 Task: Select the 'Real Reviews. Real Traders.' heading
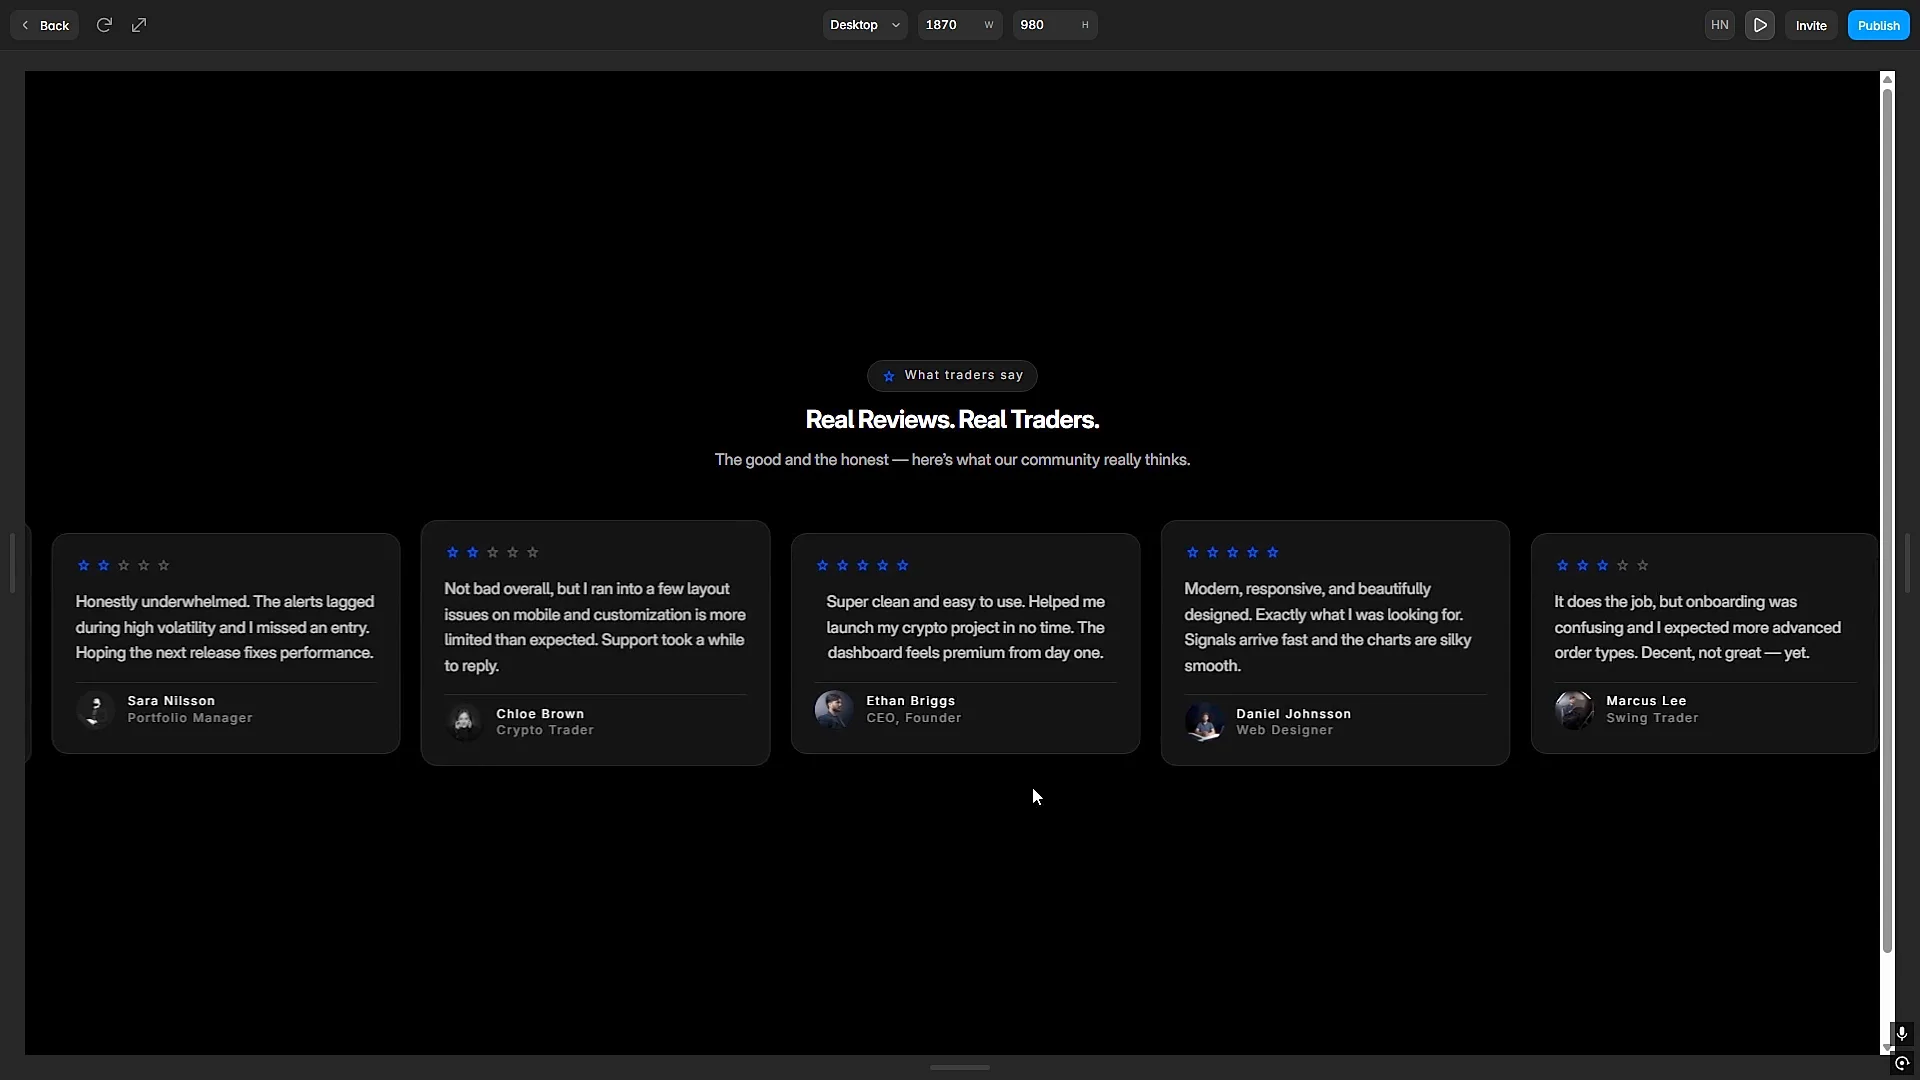pyautogui.click(x=952, y=420)
